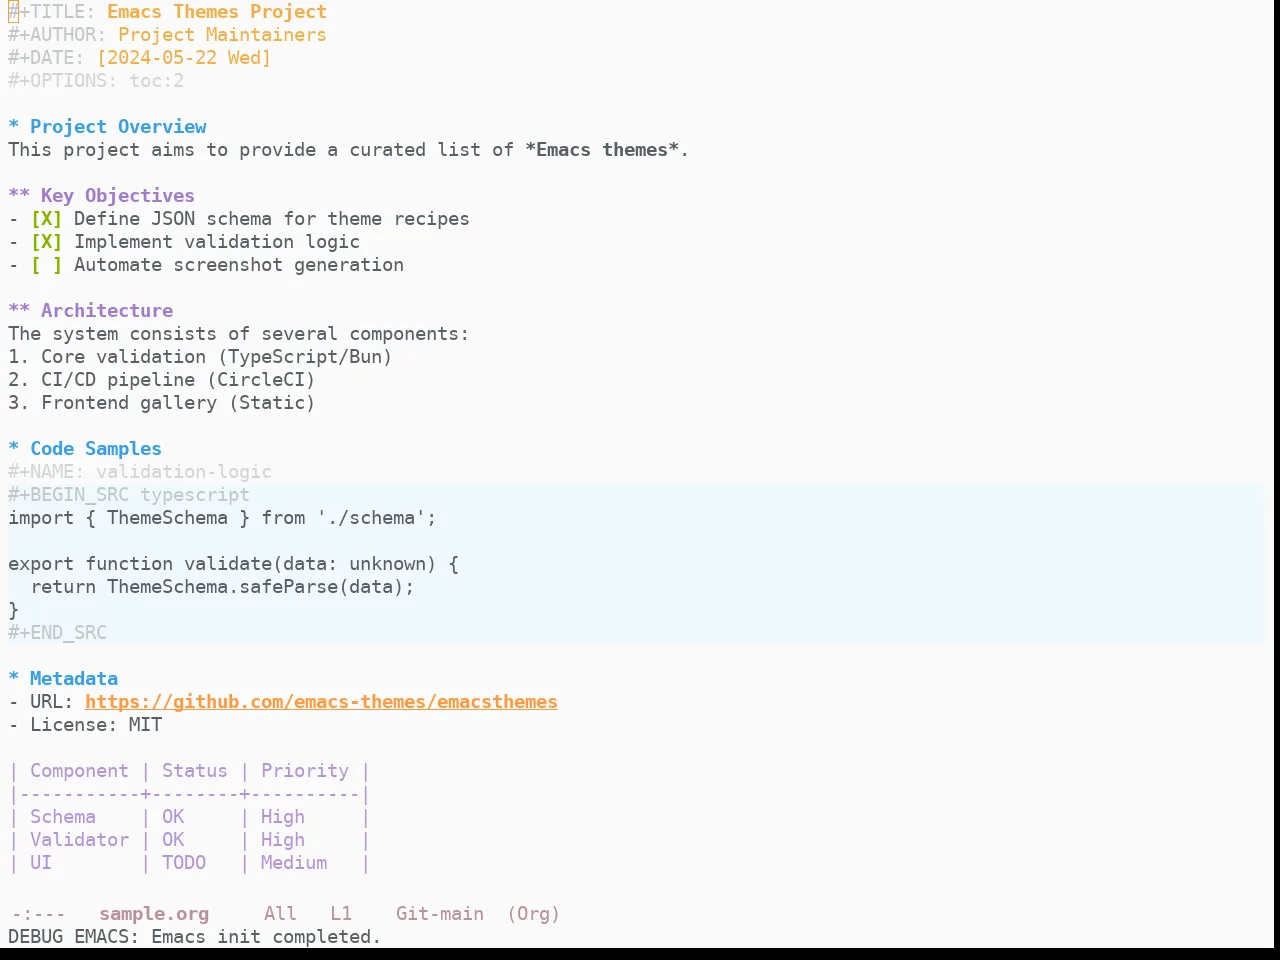
Task: Click the '#+END_SRC' line
Action: pos(57,633)
